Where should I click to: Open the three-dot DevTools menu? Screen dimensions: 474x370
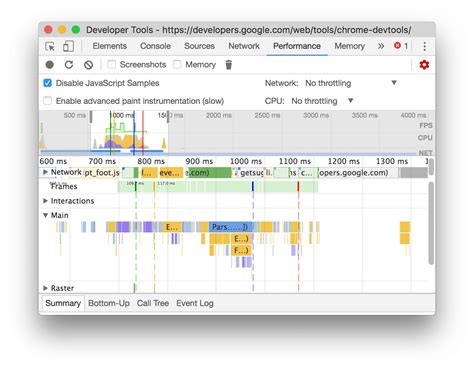pos(424,46)
